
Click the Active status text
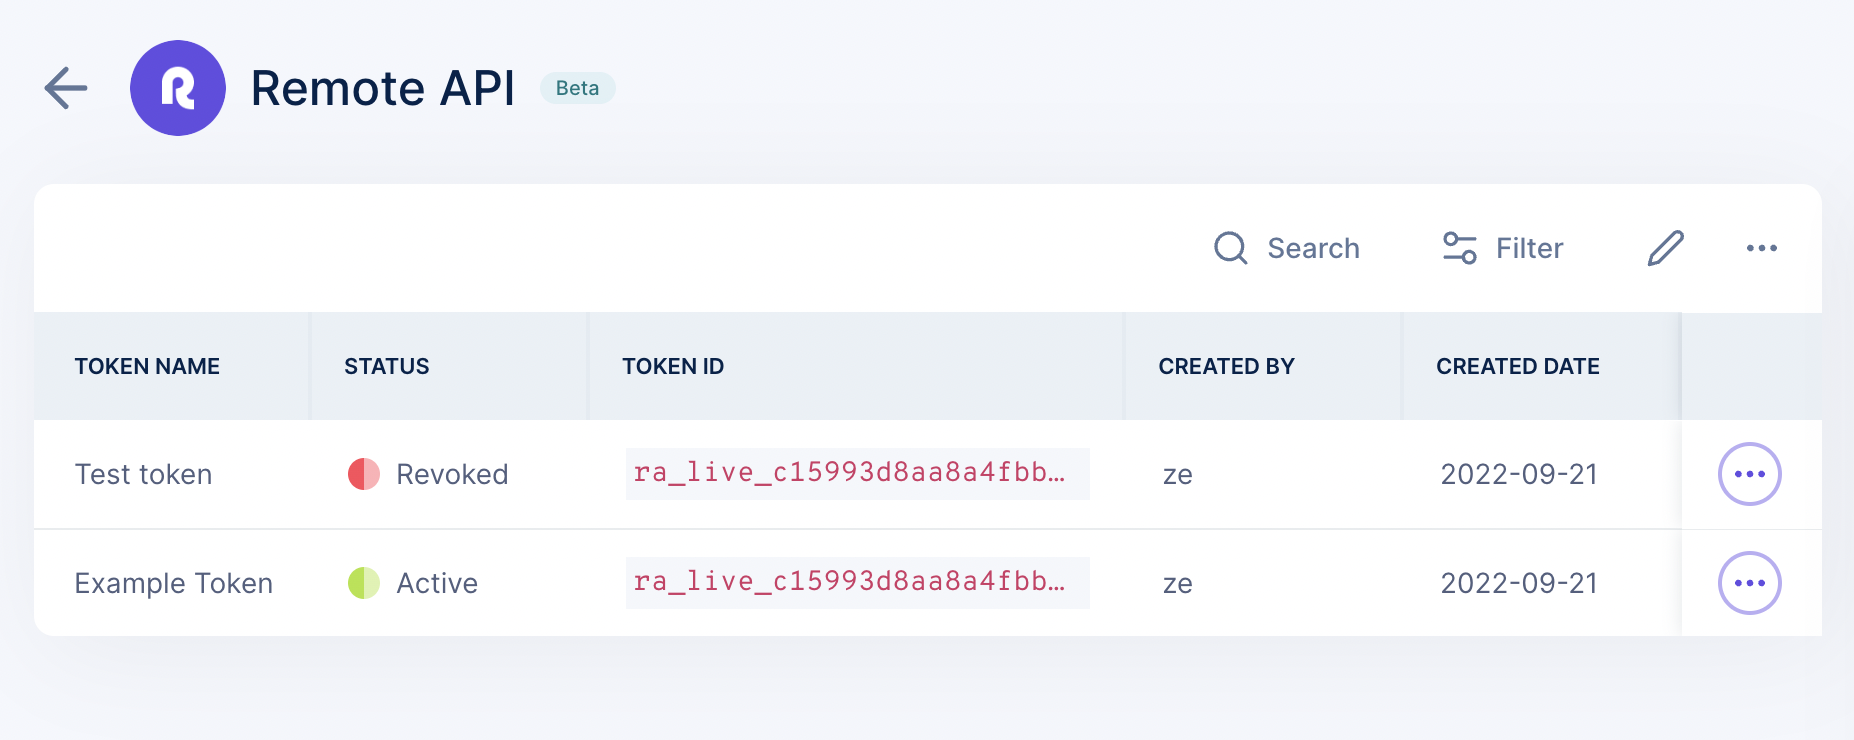tap(437, 583)
